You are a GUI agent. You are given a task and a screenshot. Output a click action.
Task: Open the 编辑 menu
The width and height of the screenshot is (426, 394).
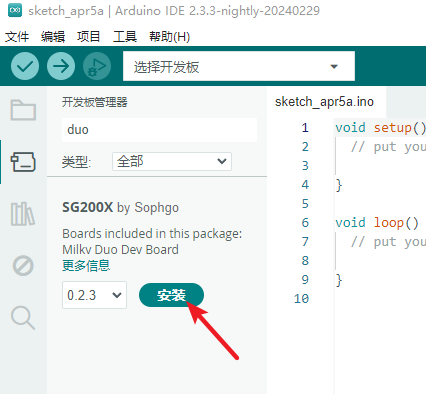point(53,36)
